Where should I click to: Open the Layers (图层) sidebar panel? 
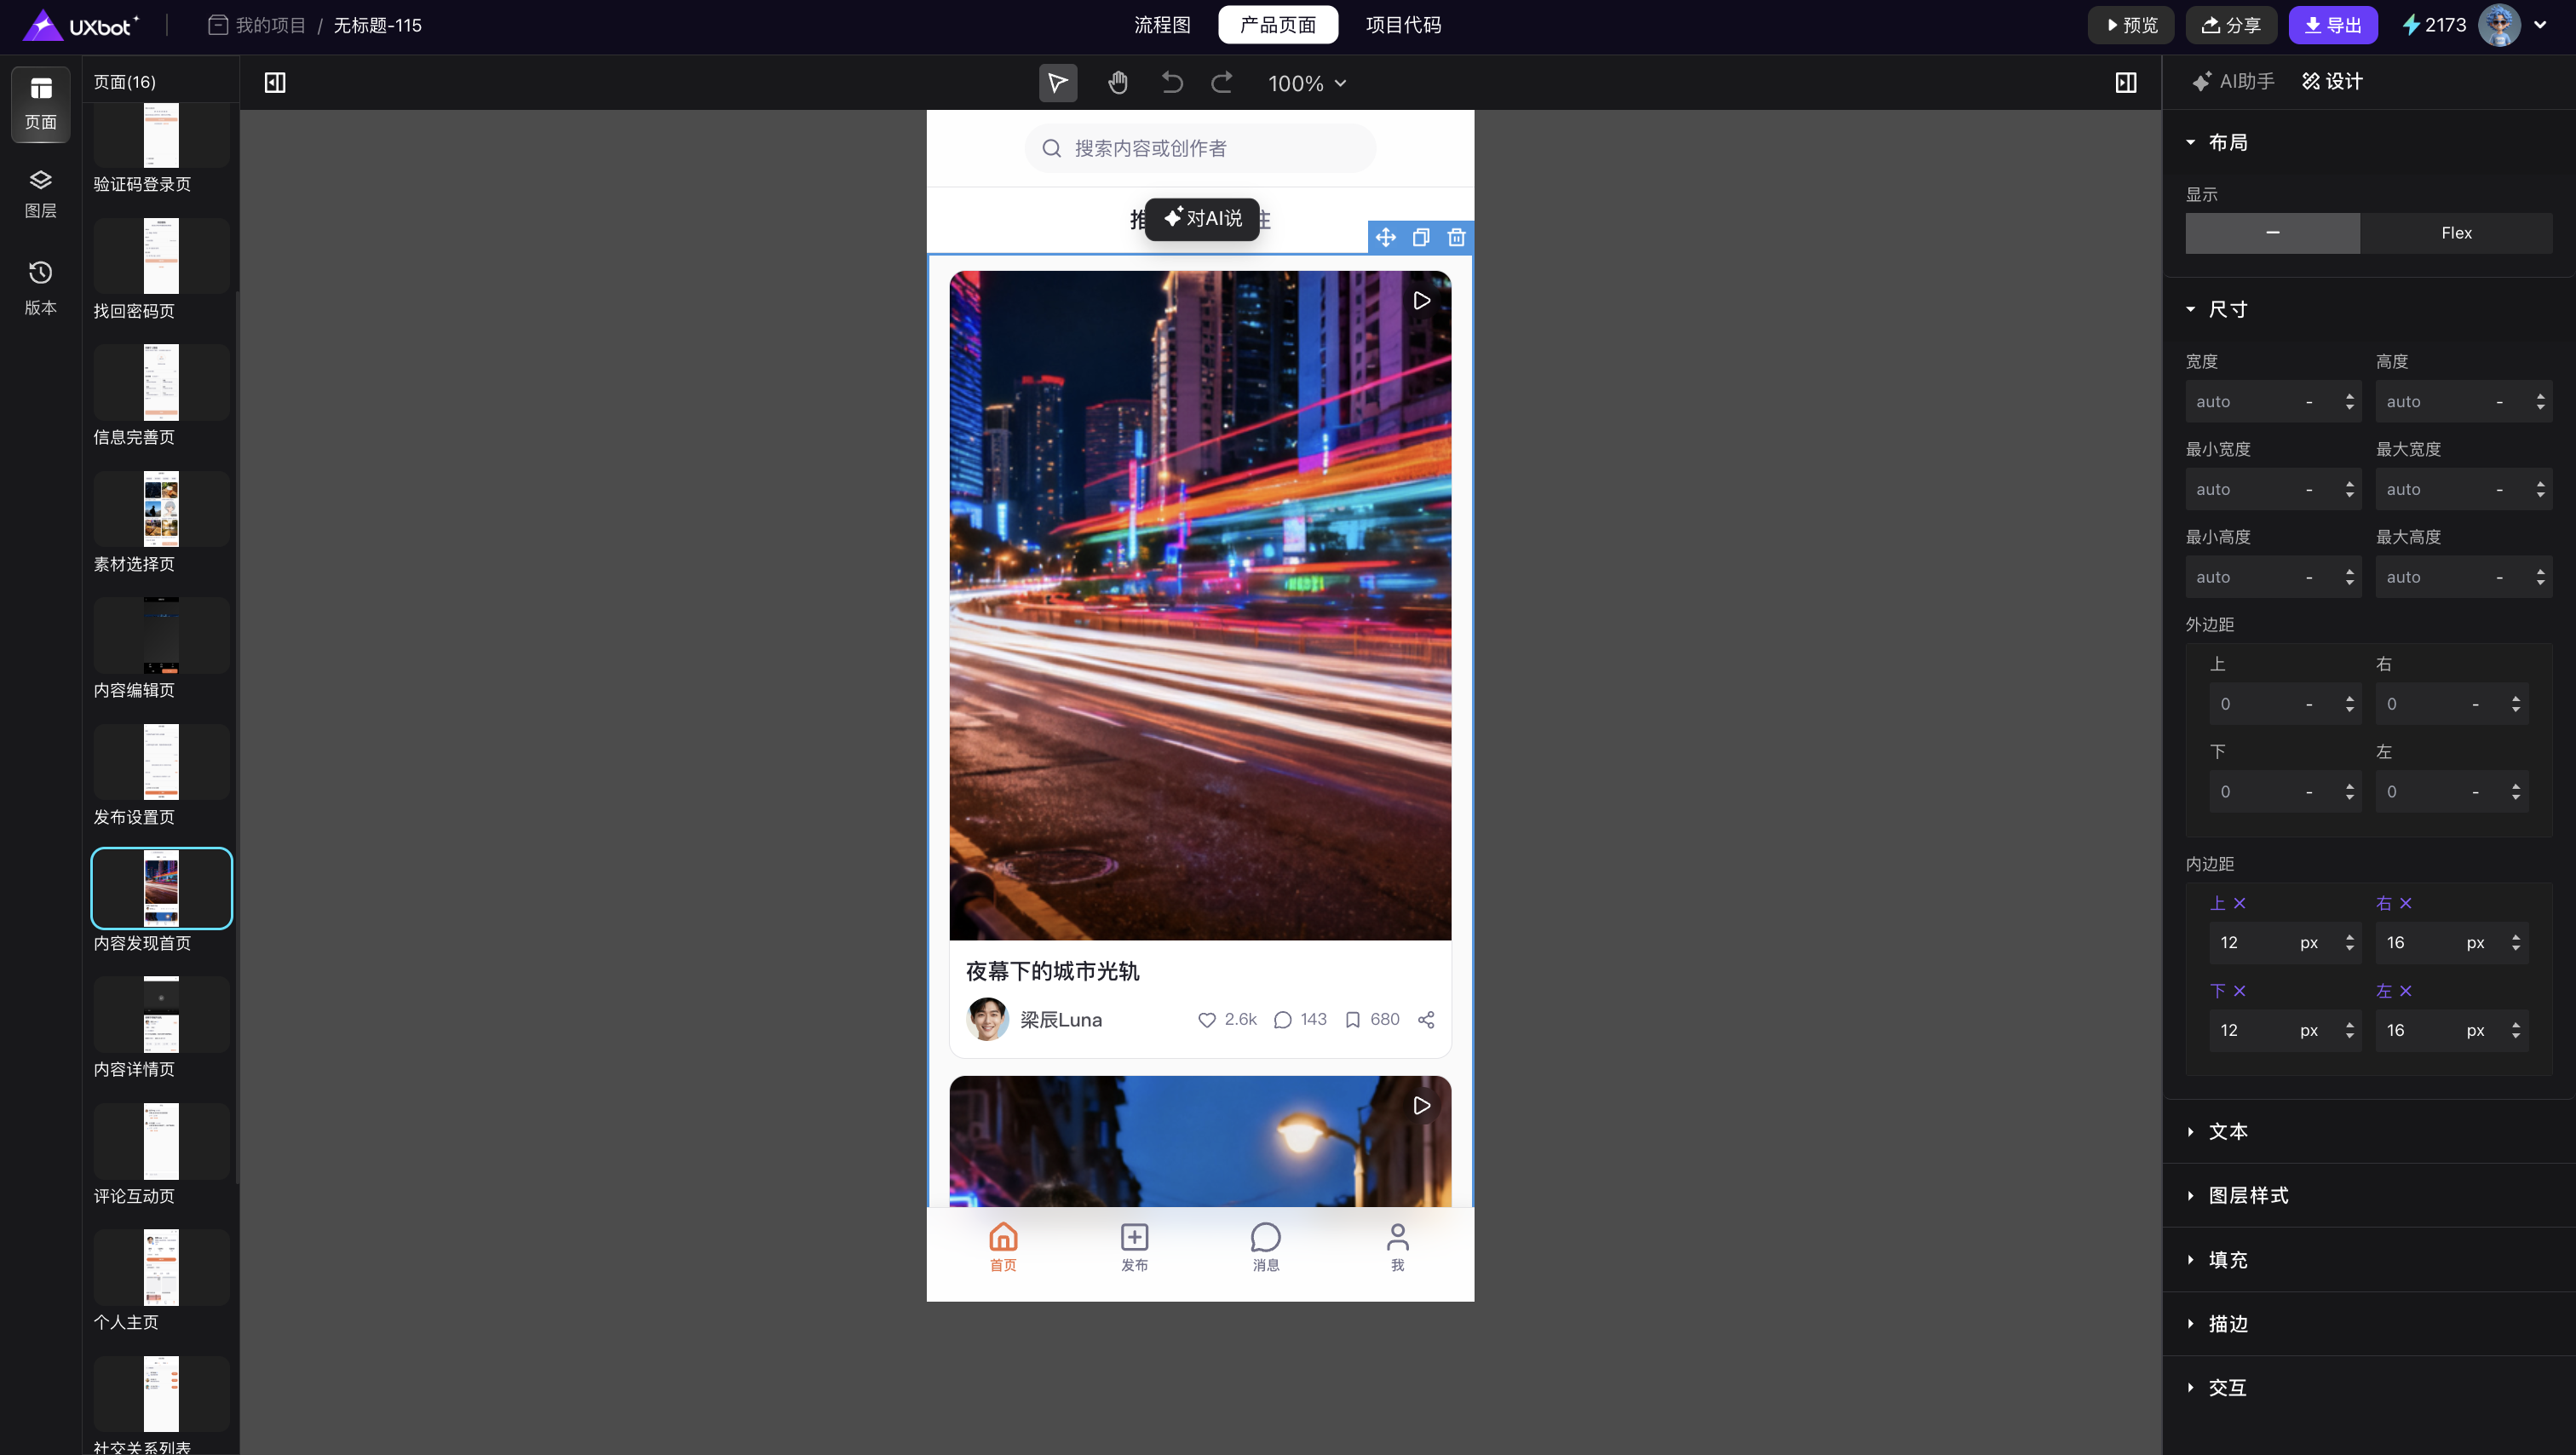pyautogui.click(x=40, y=193)
